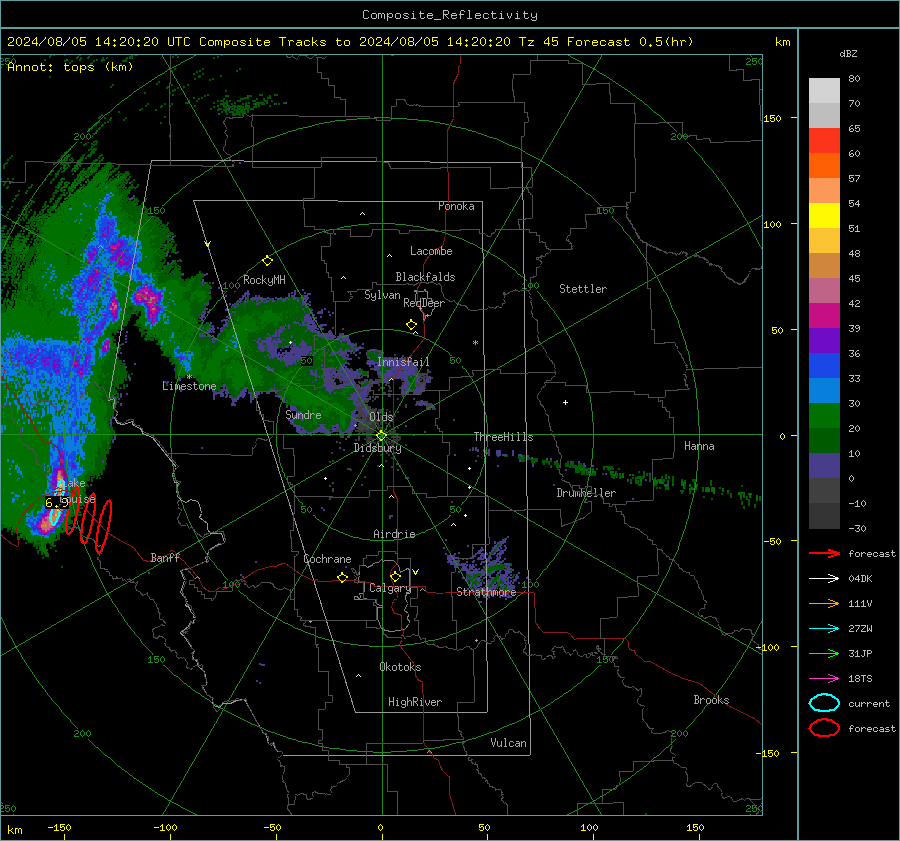Select the HighRiver label
The width and height of the screenshot is (900, 841).
[415, 702]
